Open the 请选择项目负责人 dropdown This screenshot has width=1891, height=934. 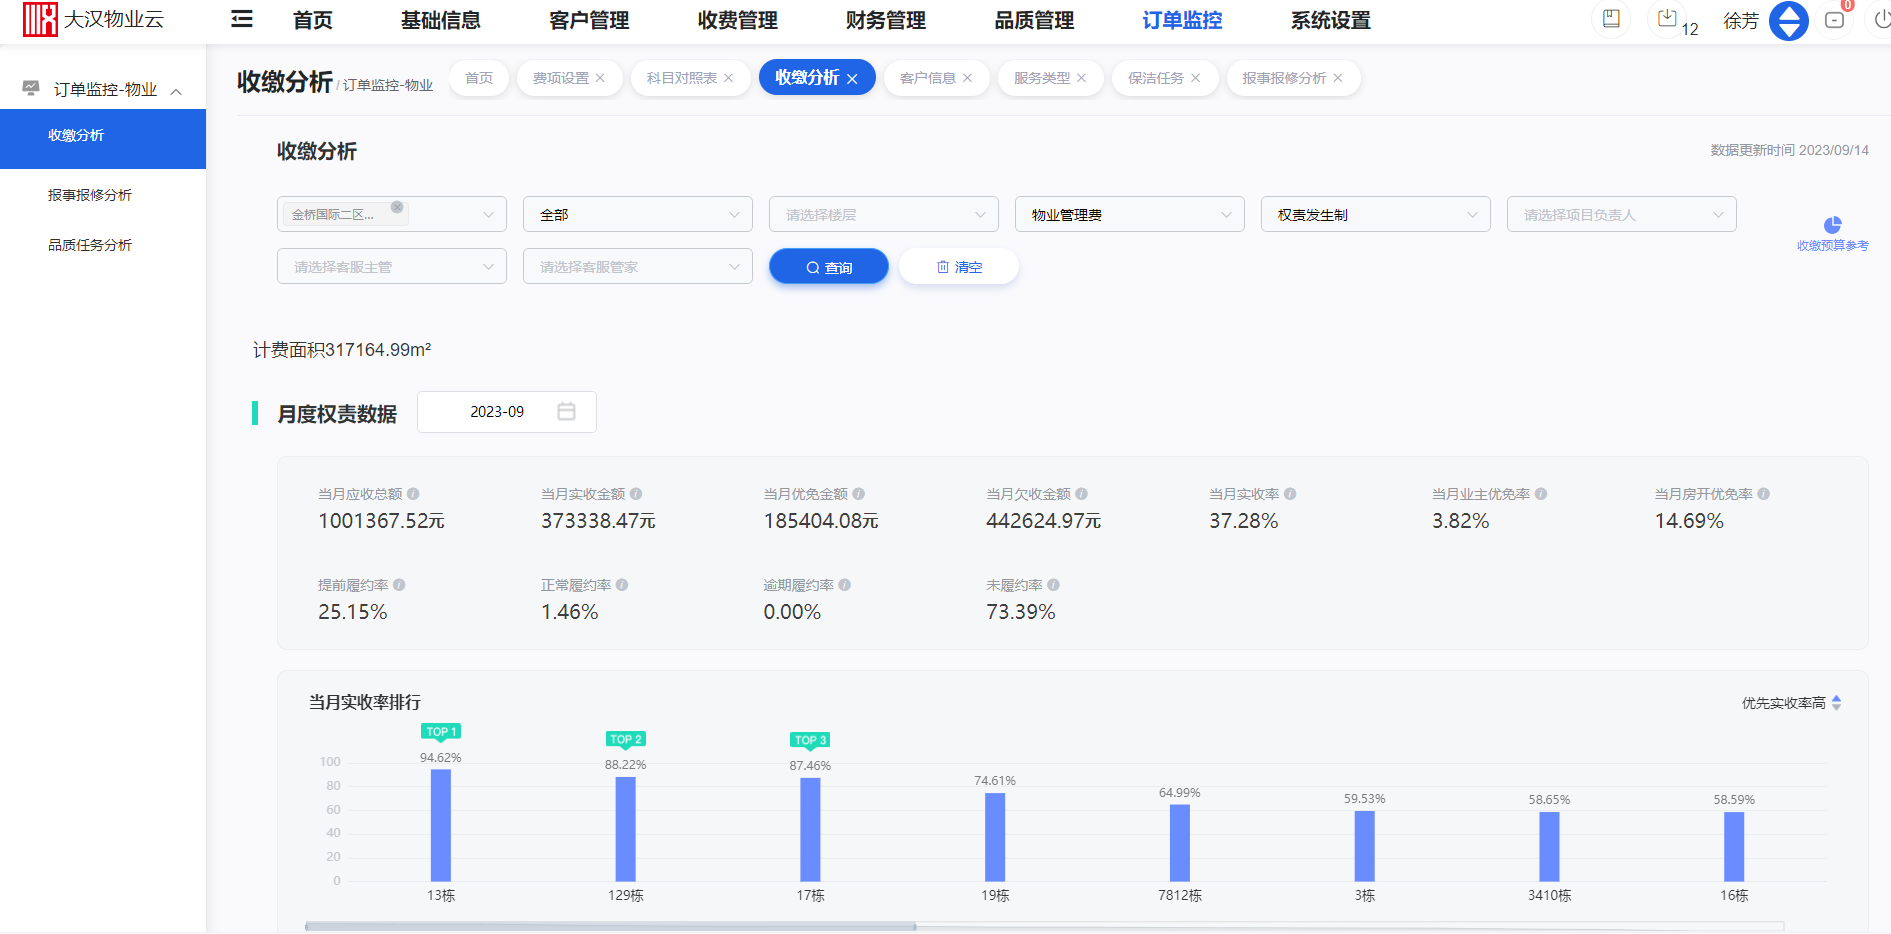click(x=1622, y=214)
